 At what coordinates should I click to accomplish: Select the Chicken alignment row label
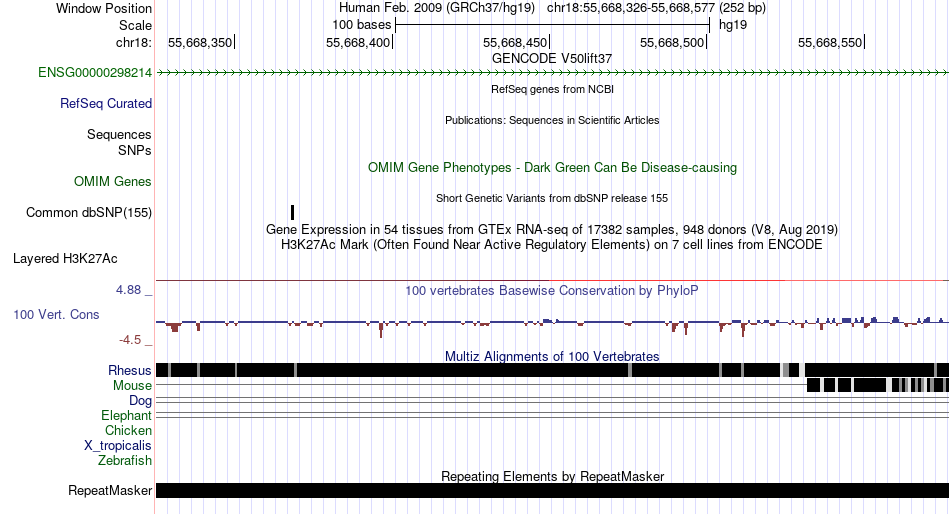click(x=128, y=430)
